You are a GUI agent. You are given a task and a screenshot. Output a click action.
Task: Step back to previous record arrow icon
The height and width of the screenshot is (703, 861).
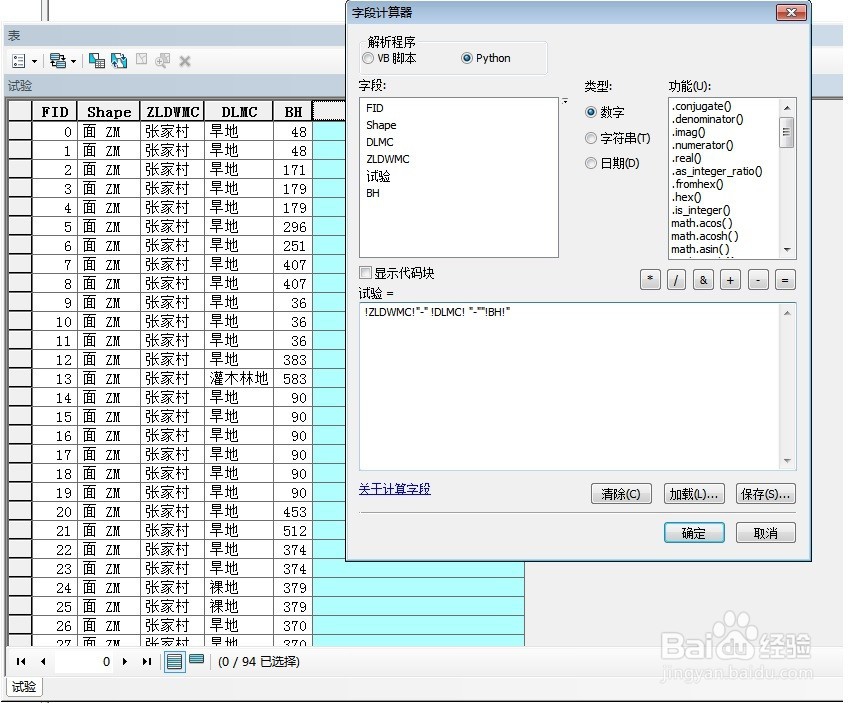coord(43,661)
